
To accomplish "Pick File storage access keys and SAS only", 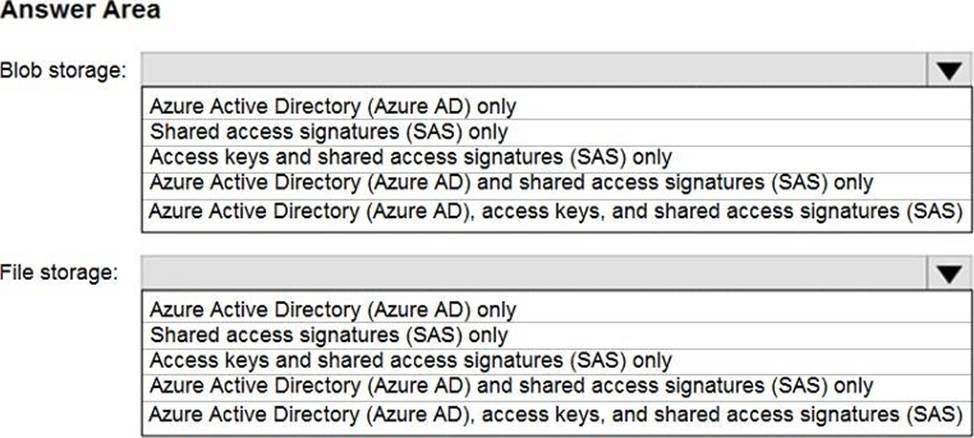I will pyautogui.click(x=410, y=360).
